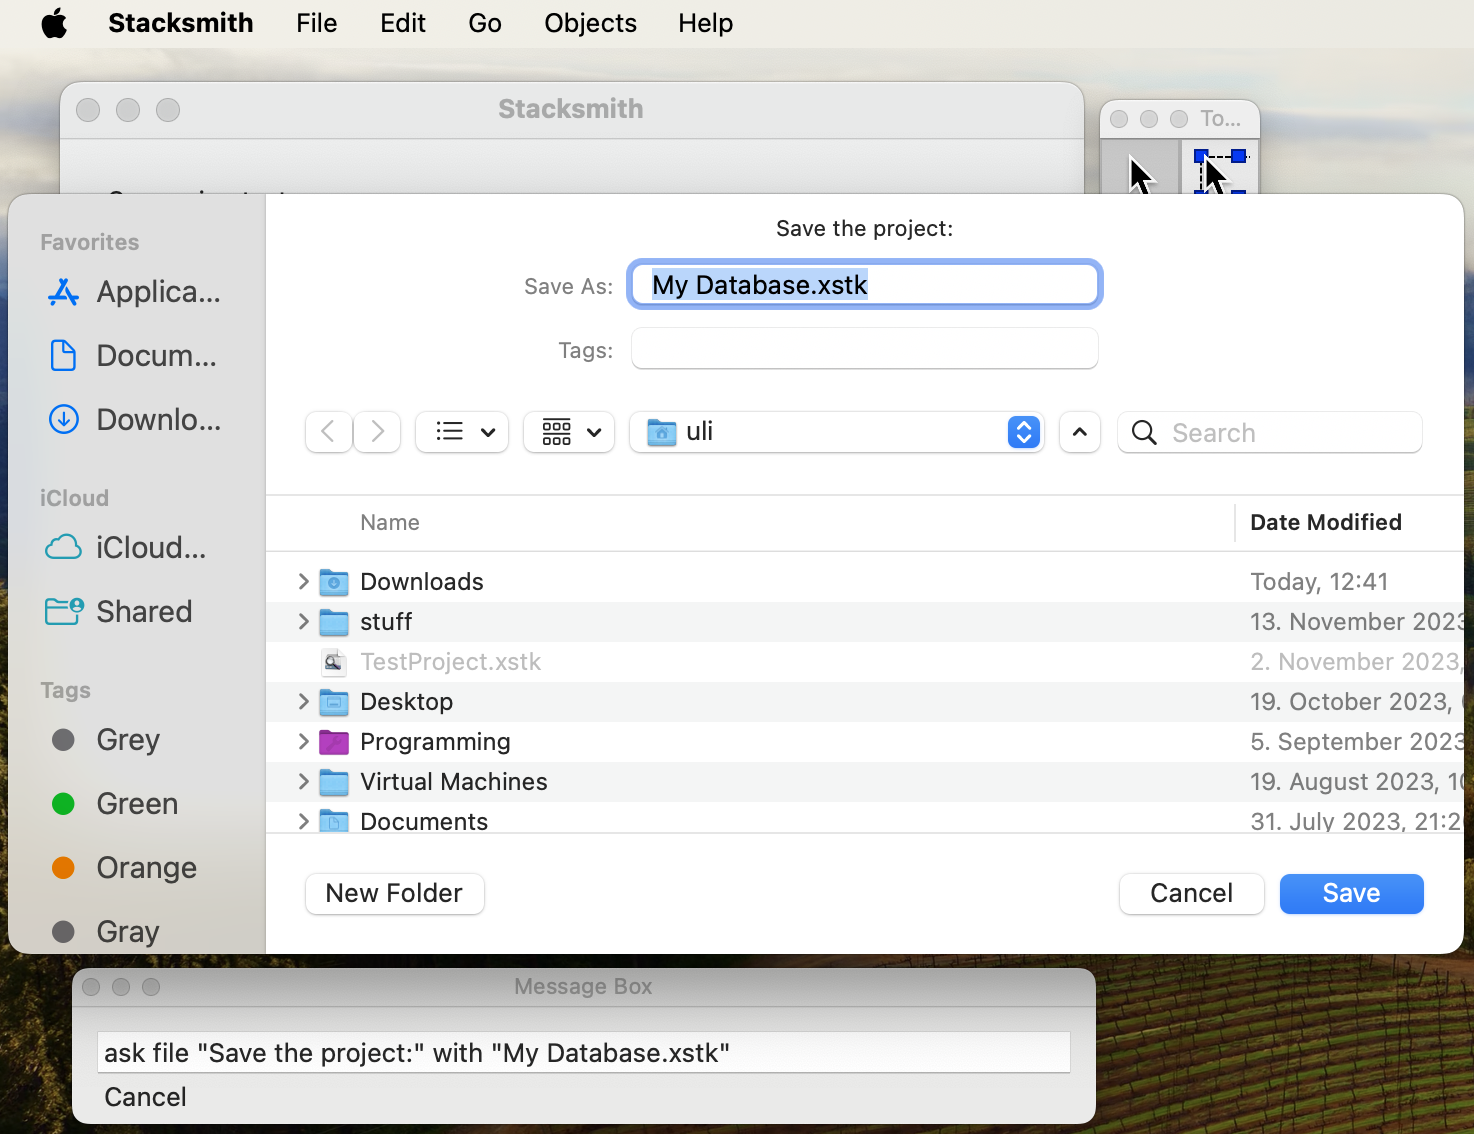Click the TestProject.xstk file name
Image resolution: width=1474 pixels, height=1134 pixels.
coord(450,661)
